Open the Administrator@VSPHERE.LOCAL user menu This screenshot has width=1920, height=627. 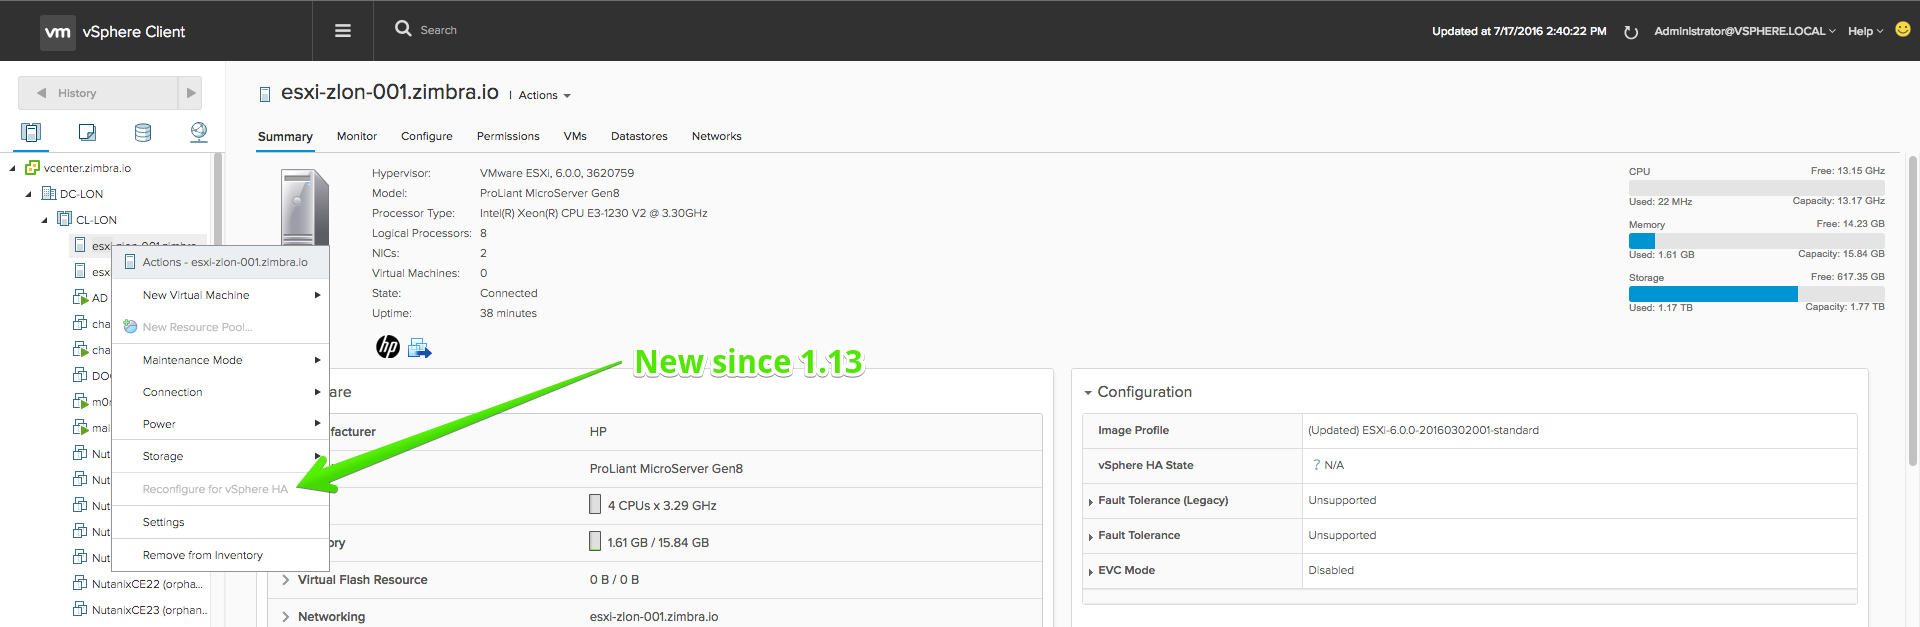[1744, 31]
